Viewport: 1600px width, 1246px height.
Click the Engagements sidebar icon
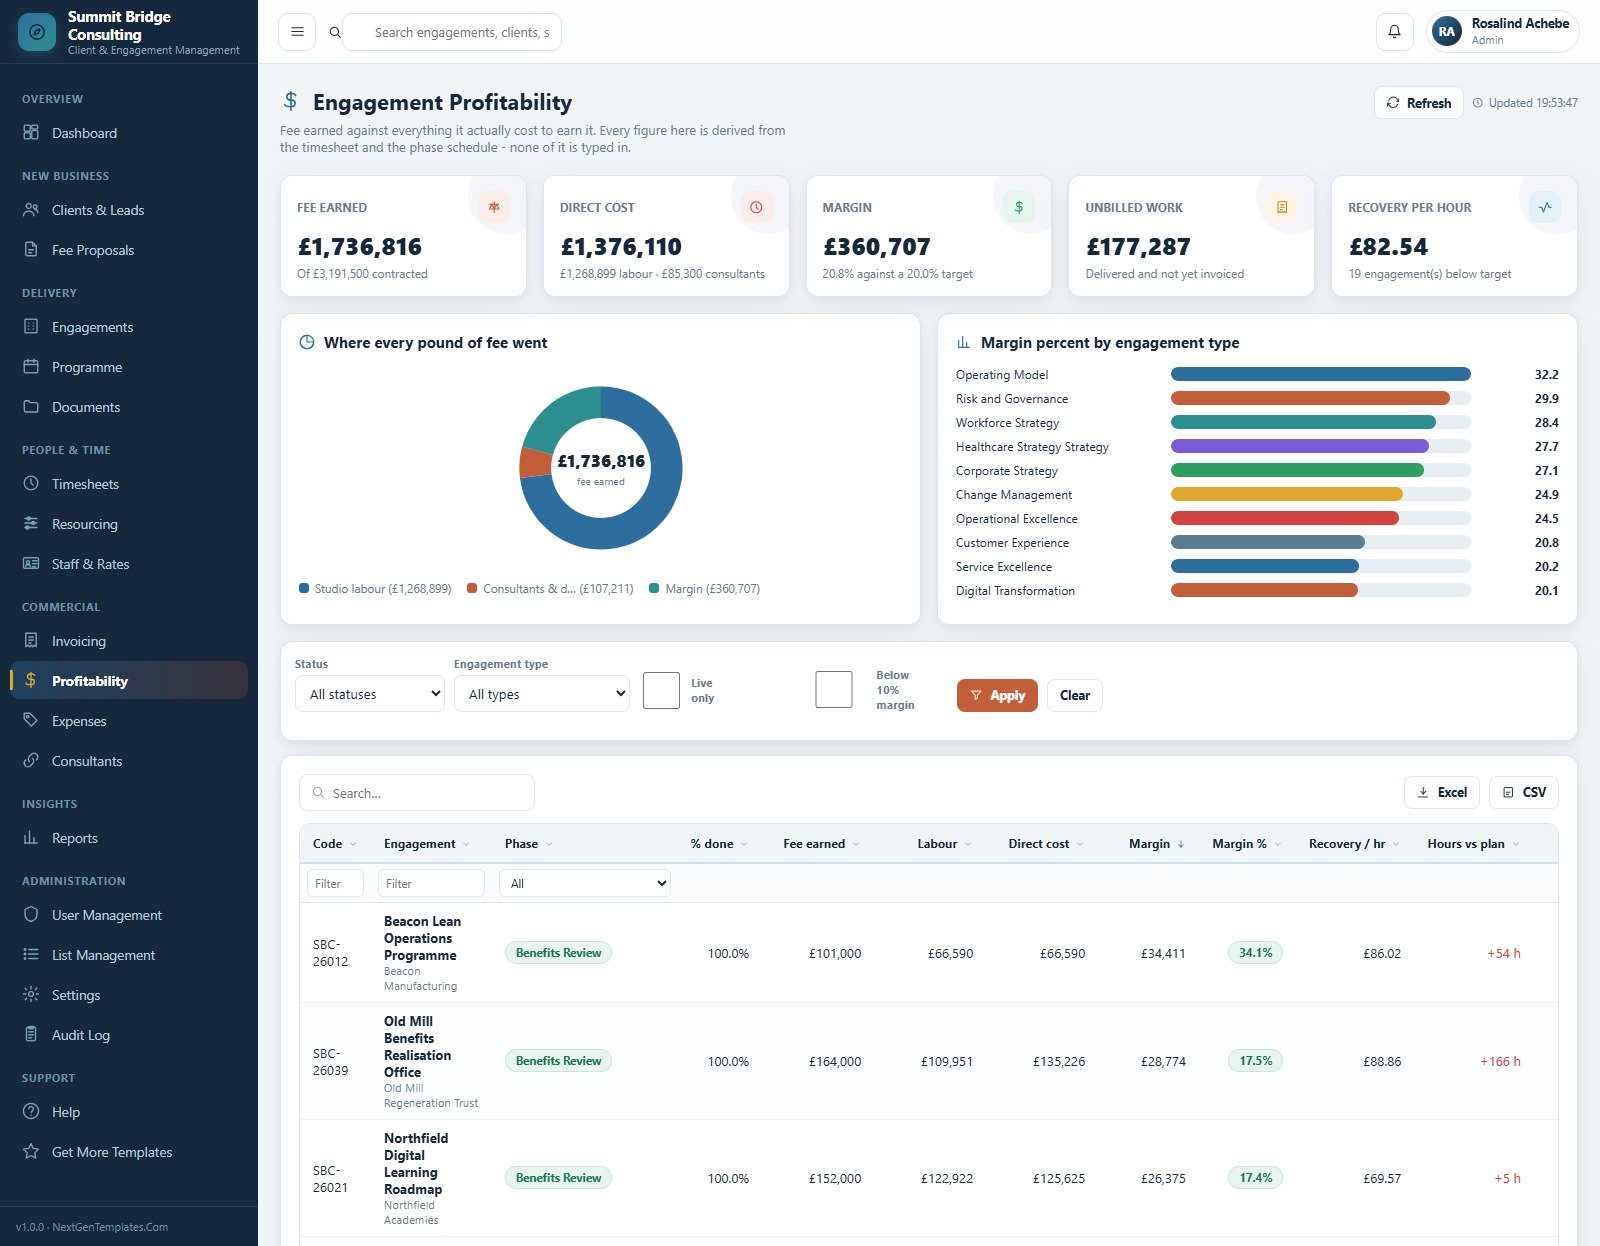point(31,327)
